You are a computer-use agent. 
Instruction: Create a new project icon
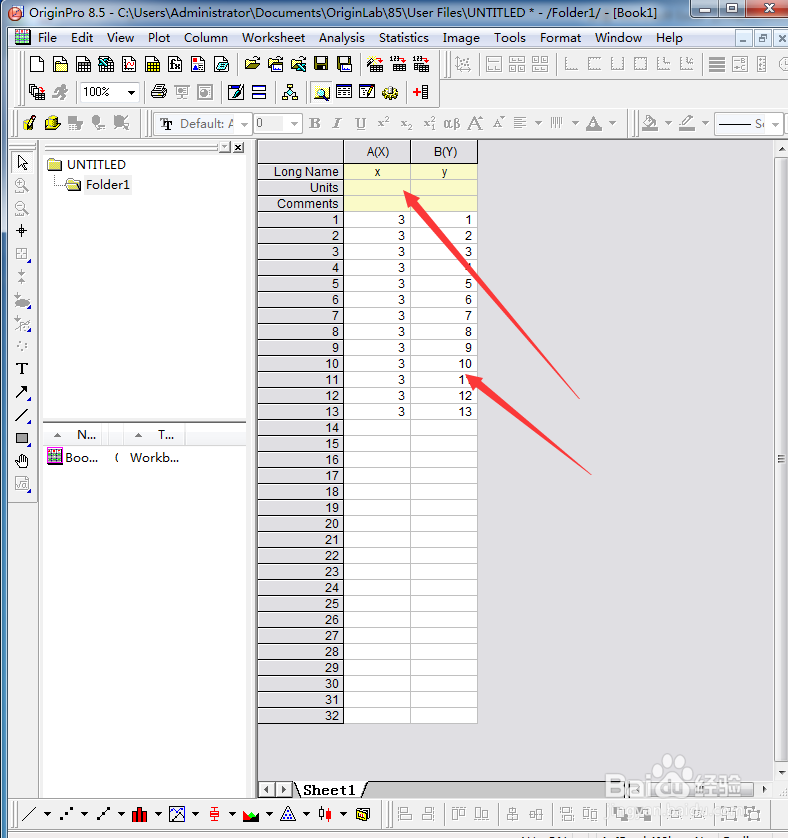click(x=37, y=65)
